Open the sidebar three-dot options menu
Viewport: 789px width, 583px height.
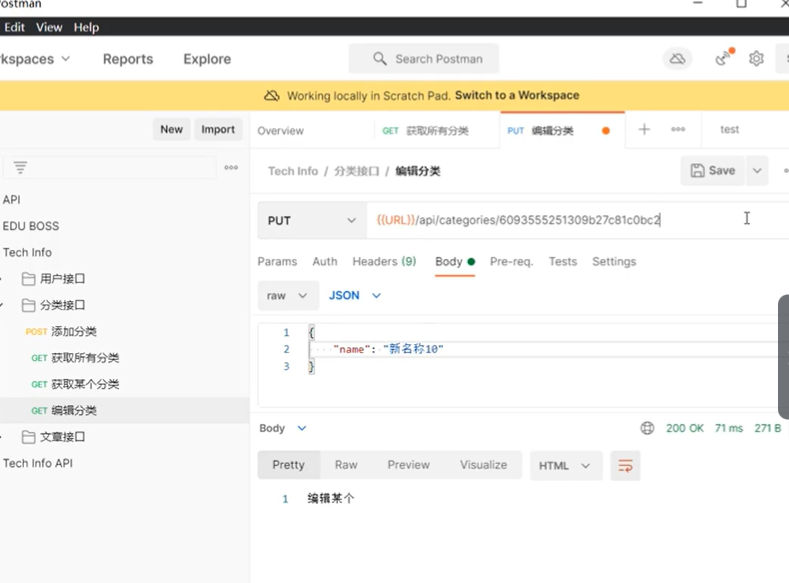pyautogui.click(x=231, y=168)
